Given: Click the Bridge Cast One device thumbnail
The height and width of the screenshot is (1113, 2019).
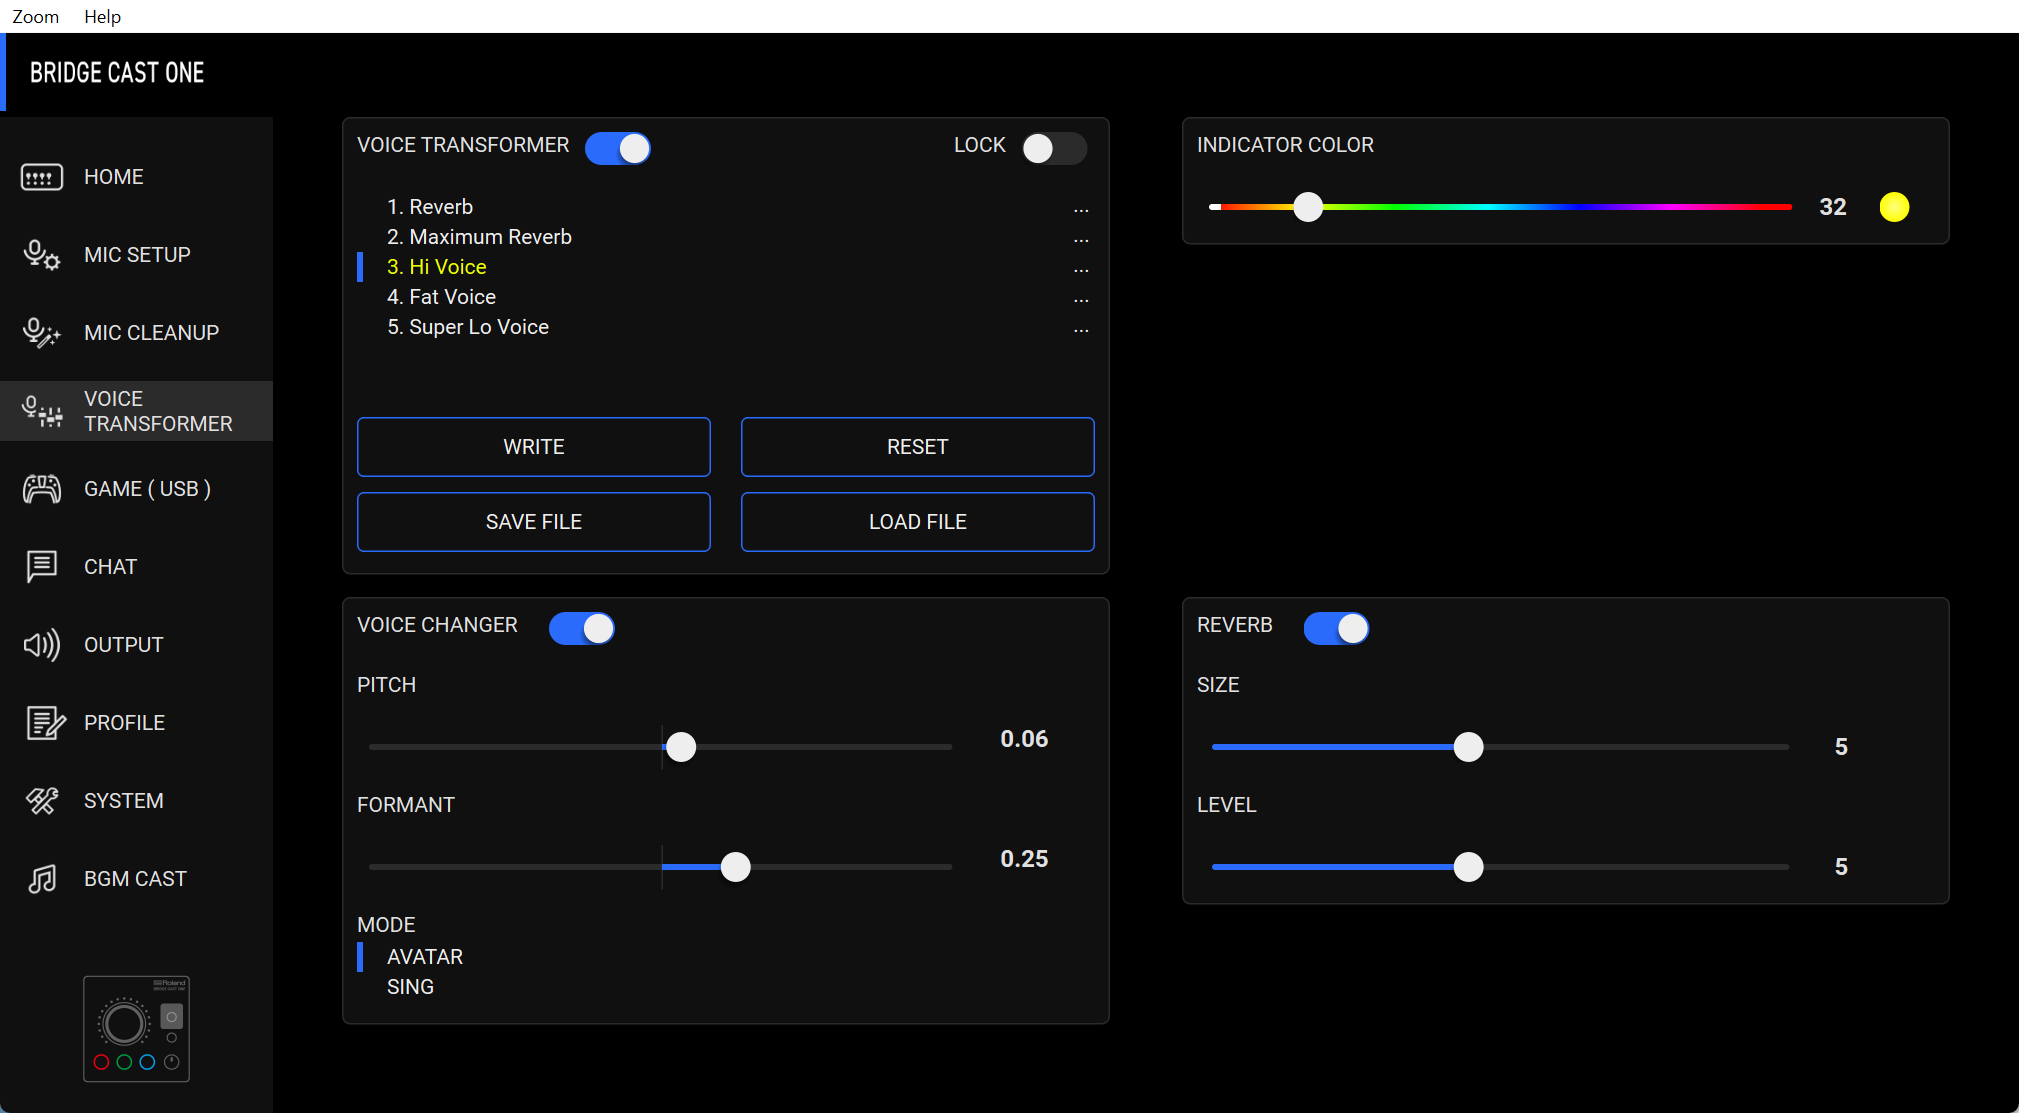Looking at the screenshot, I should coord(136,1029).
